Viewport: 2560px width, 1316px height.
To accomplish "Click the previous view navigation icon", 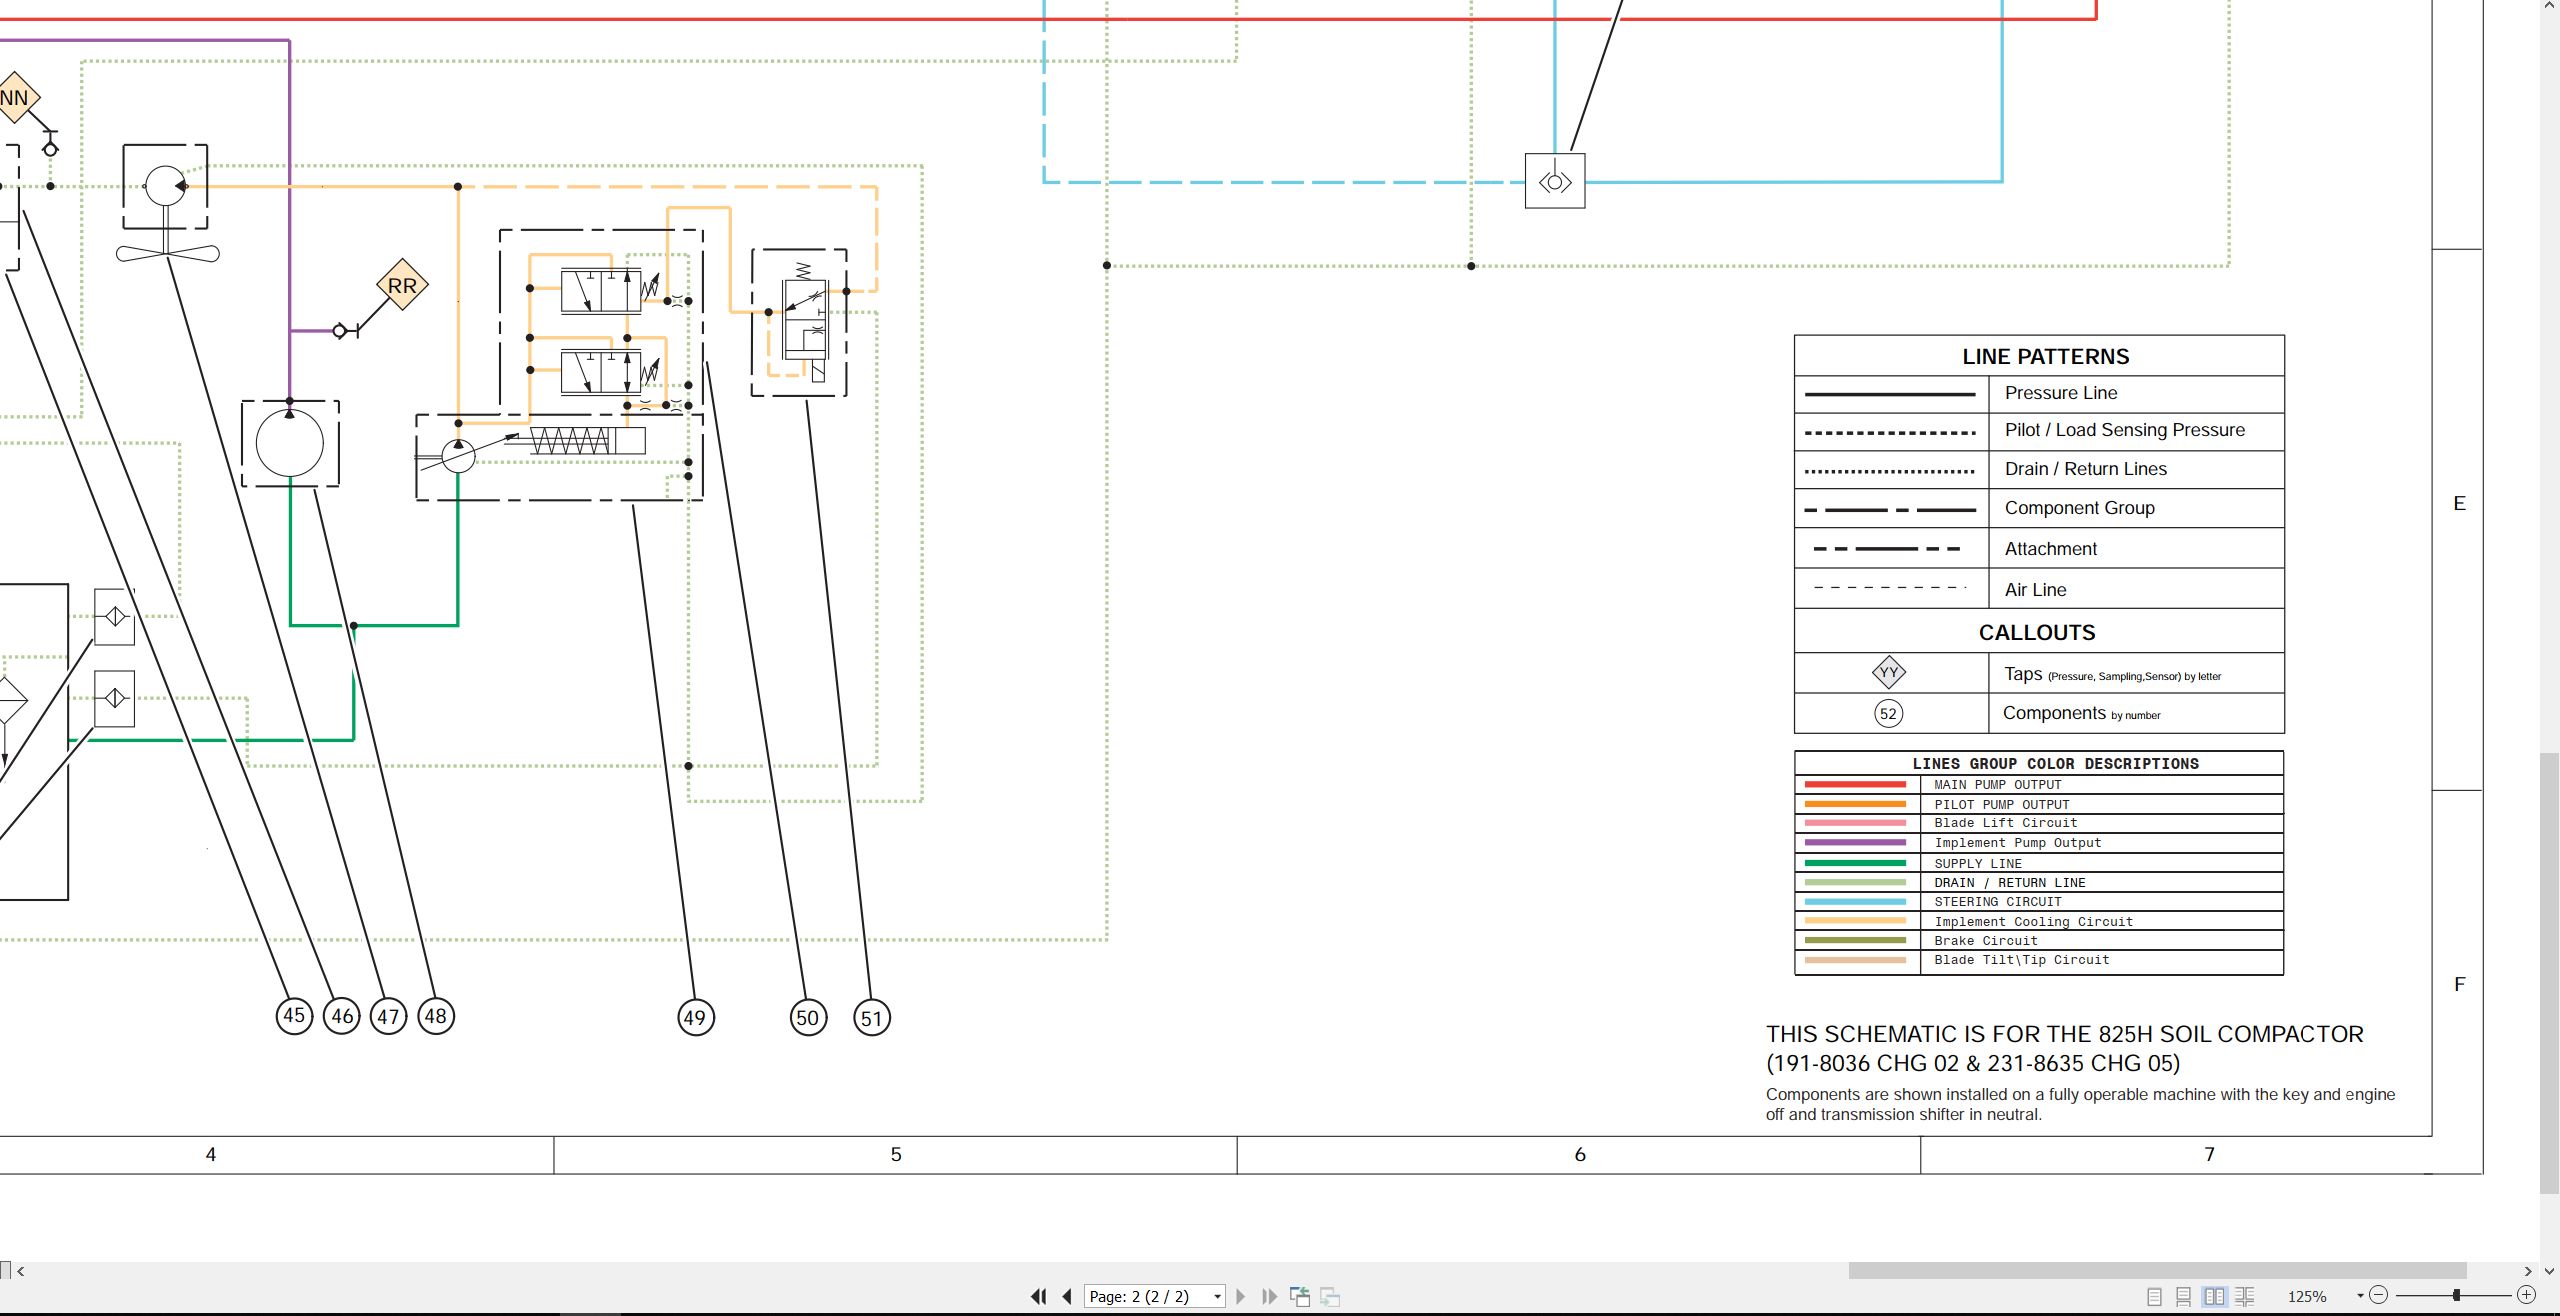I will click(x=1300, y=1296).
